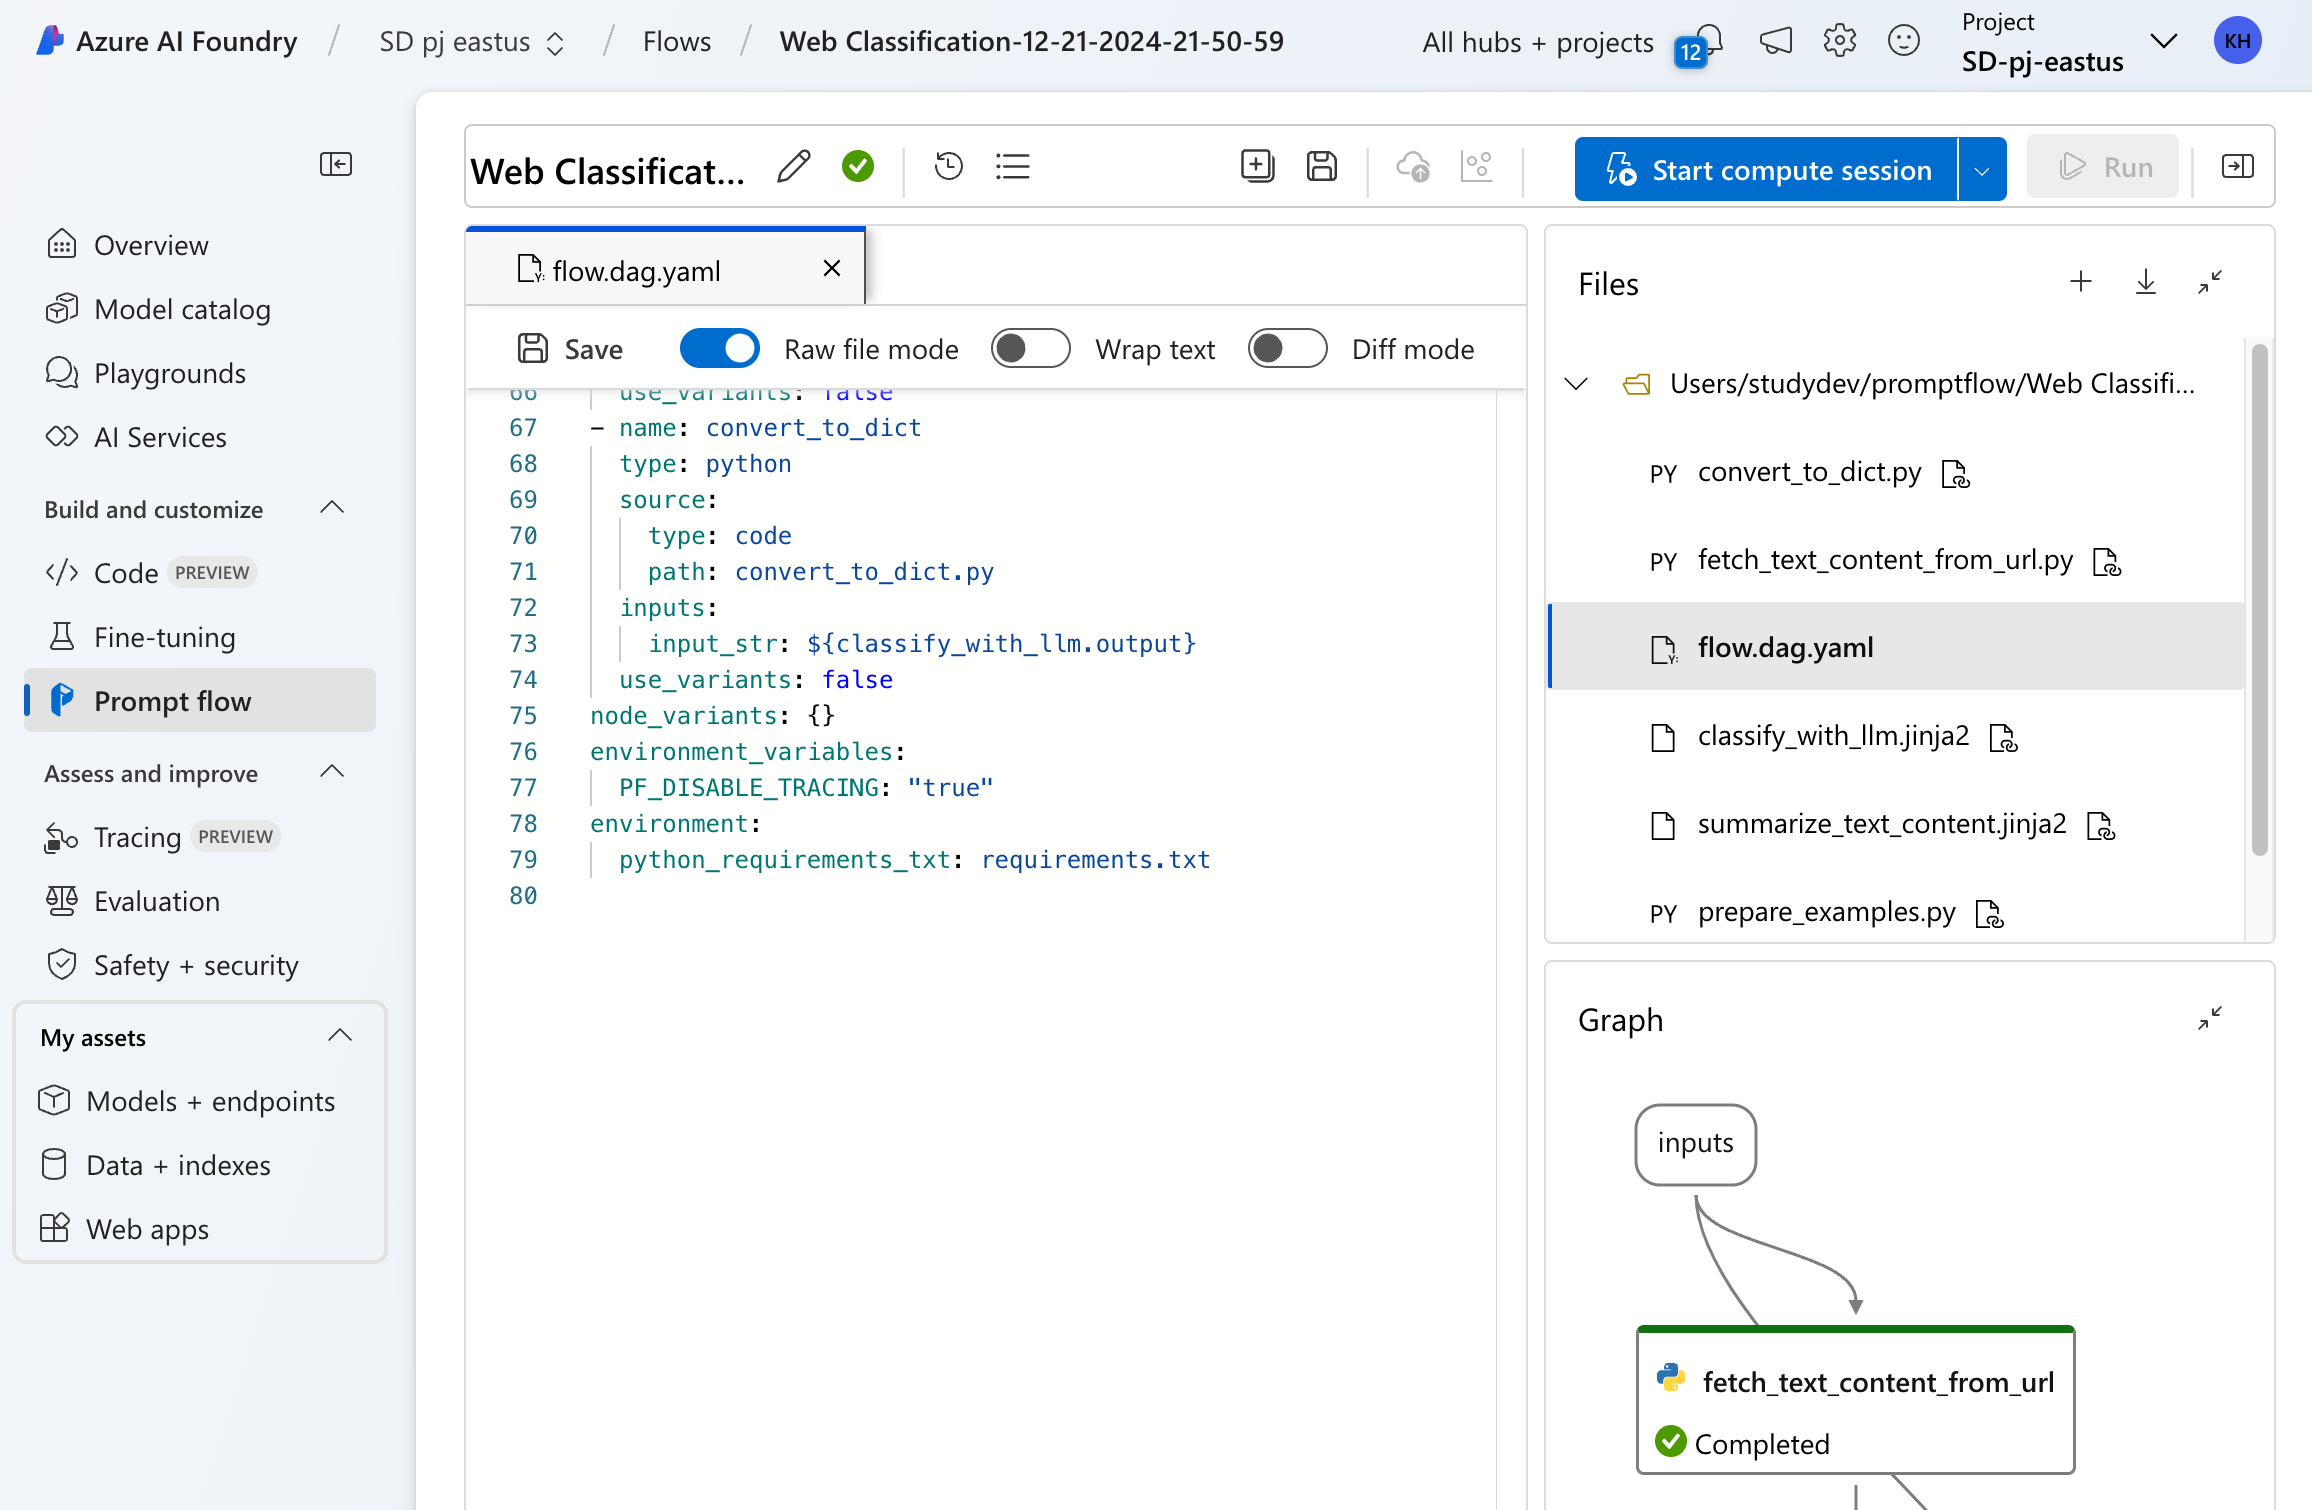2312x1510 pixels.
Task: Download files using the Files download icon
Action: 2146,282
